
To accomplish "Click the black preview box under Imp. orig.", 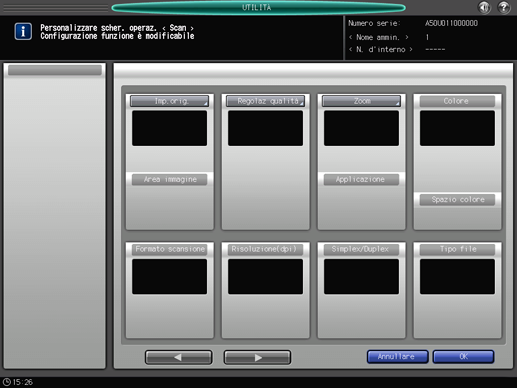I will [x=169, y=128].
